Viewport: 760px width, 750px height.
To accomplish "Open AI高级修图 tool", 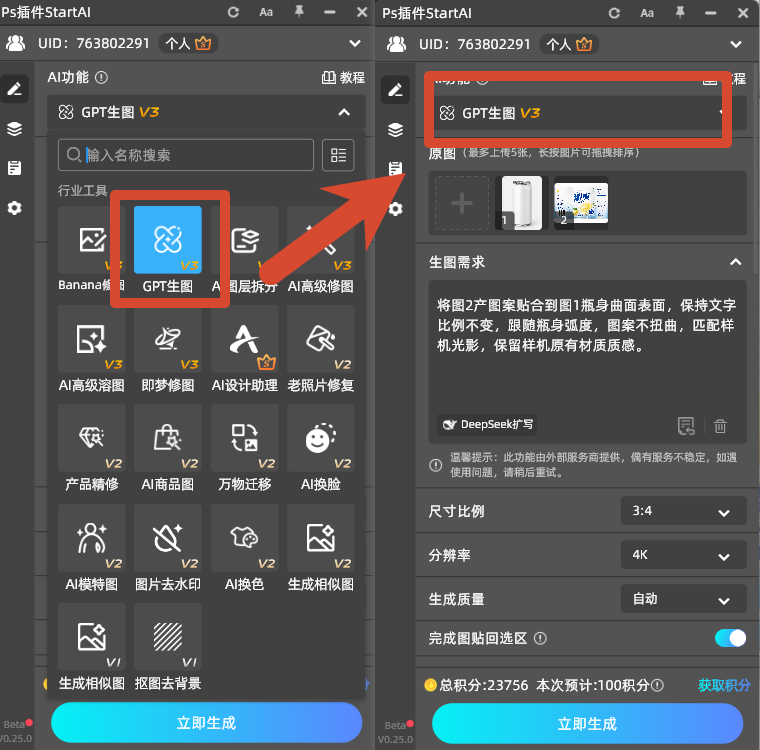I will [x=320, y=240].
